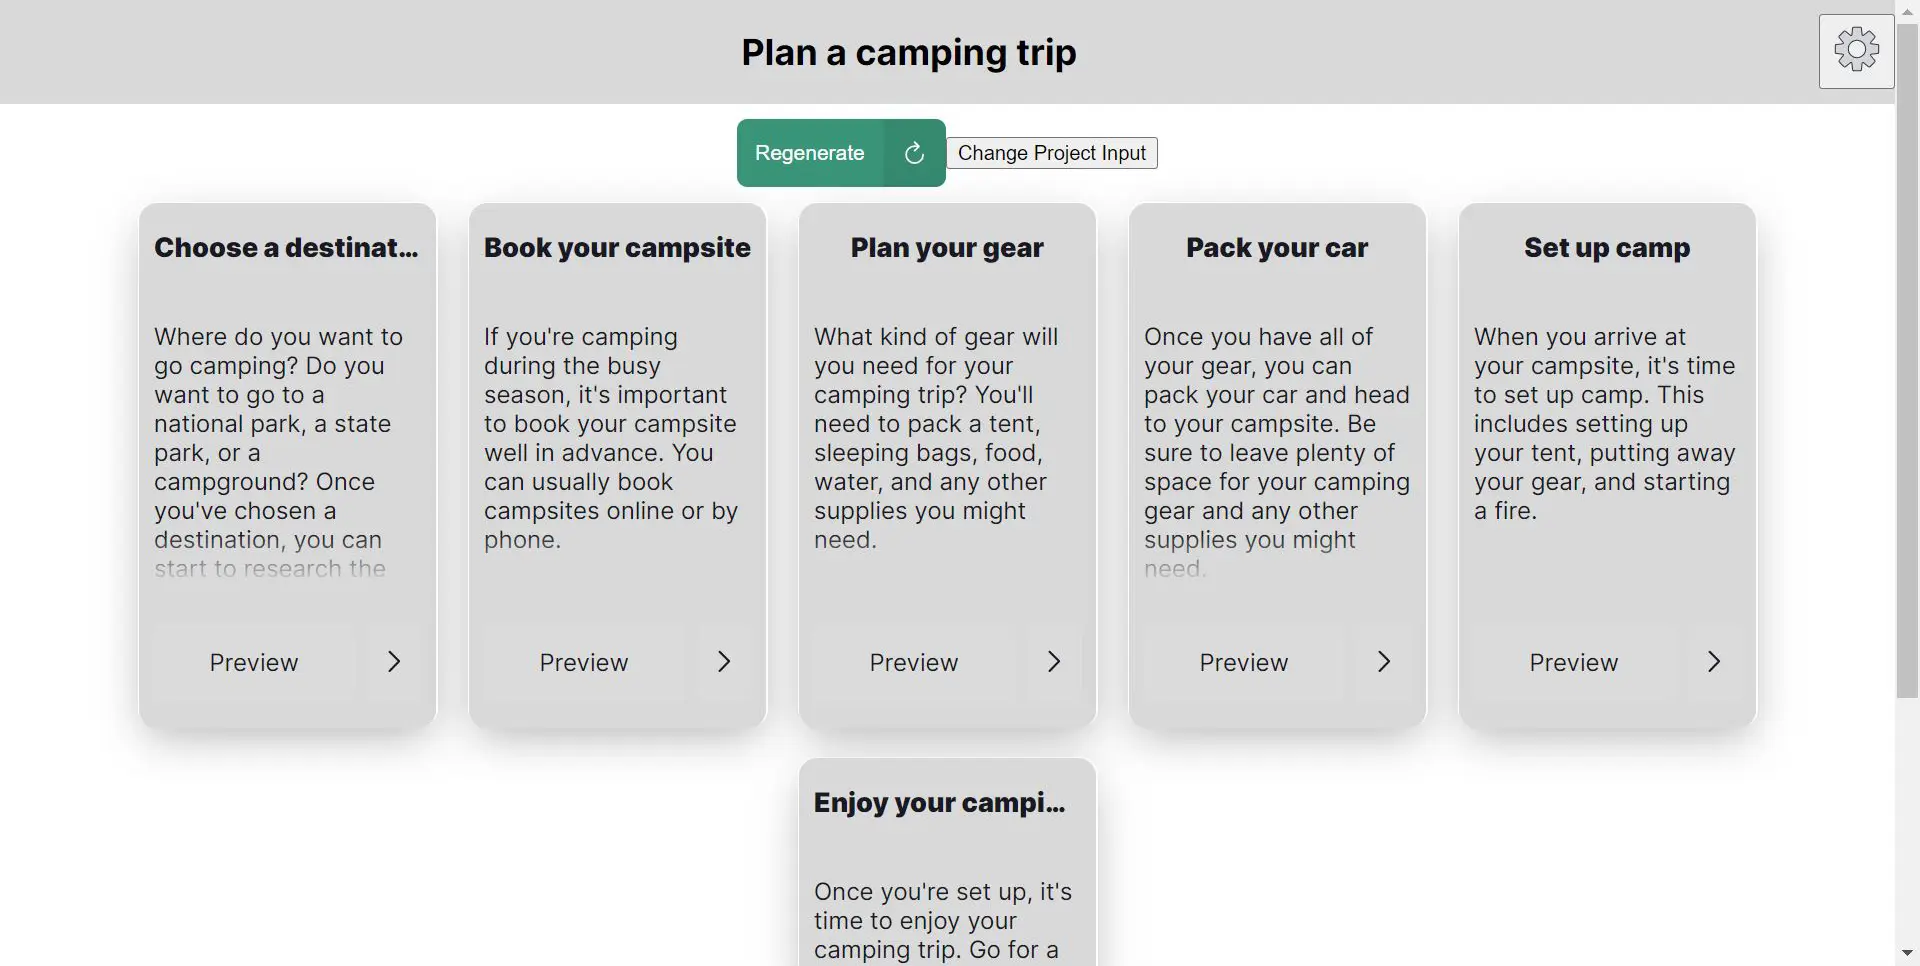
Task: Preview the Plan your gear step
Action: [x=914, y=663]
